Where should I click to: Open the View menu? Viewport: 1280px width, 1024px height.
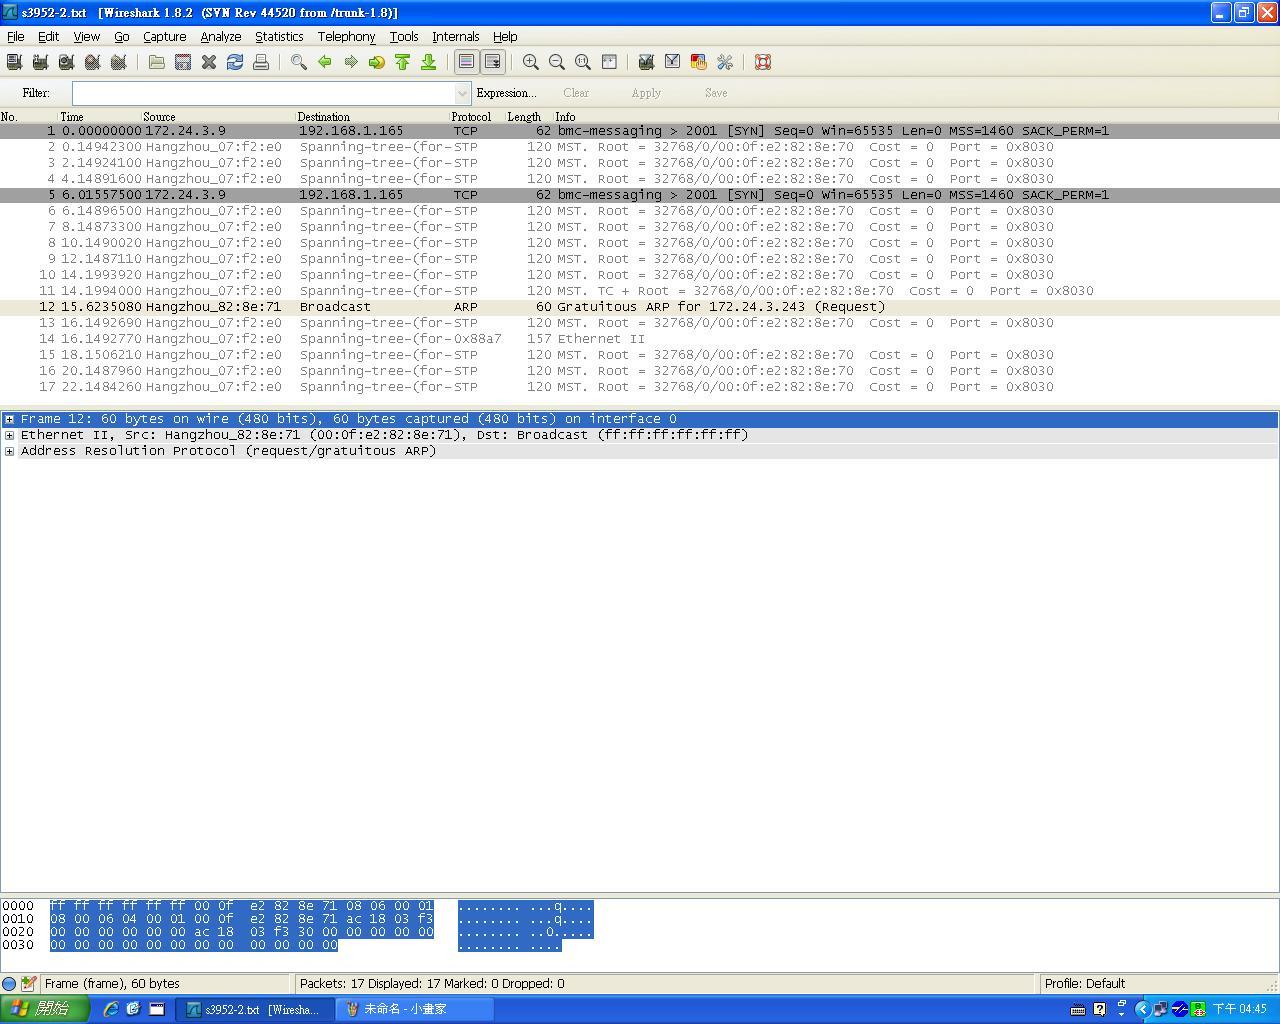coord(86,36)
